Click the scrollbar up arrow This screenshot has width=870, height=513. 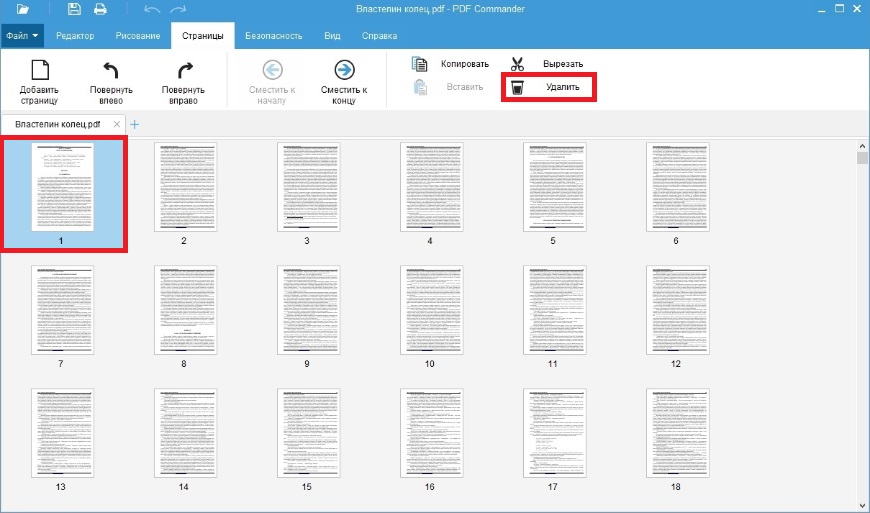click(862, 146)
